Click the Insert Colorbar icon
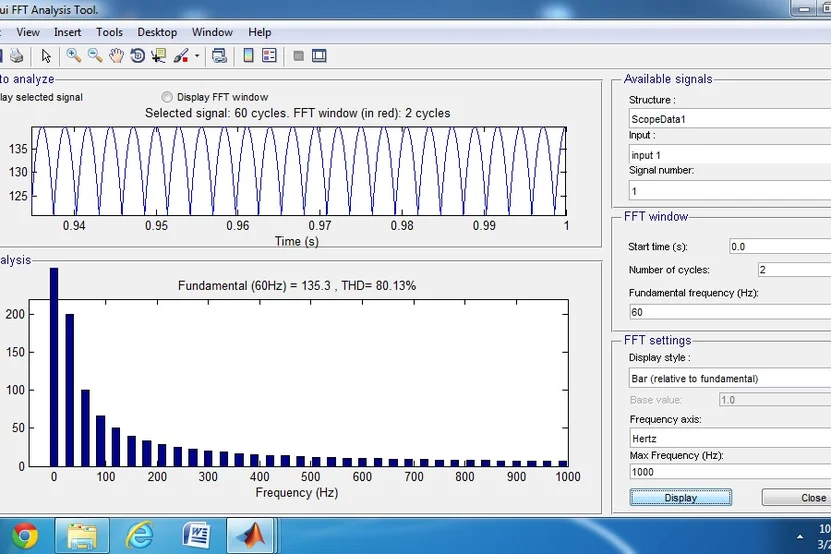 click(248, 56)
